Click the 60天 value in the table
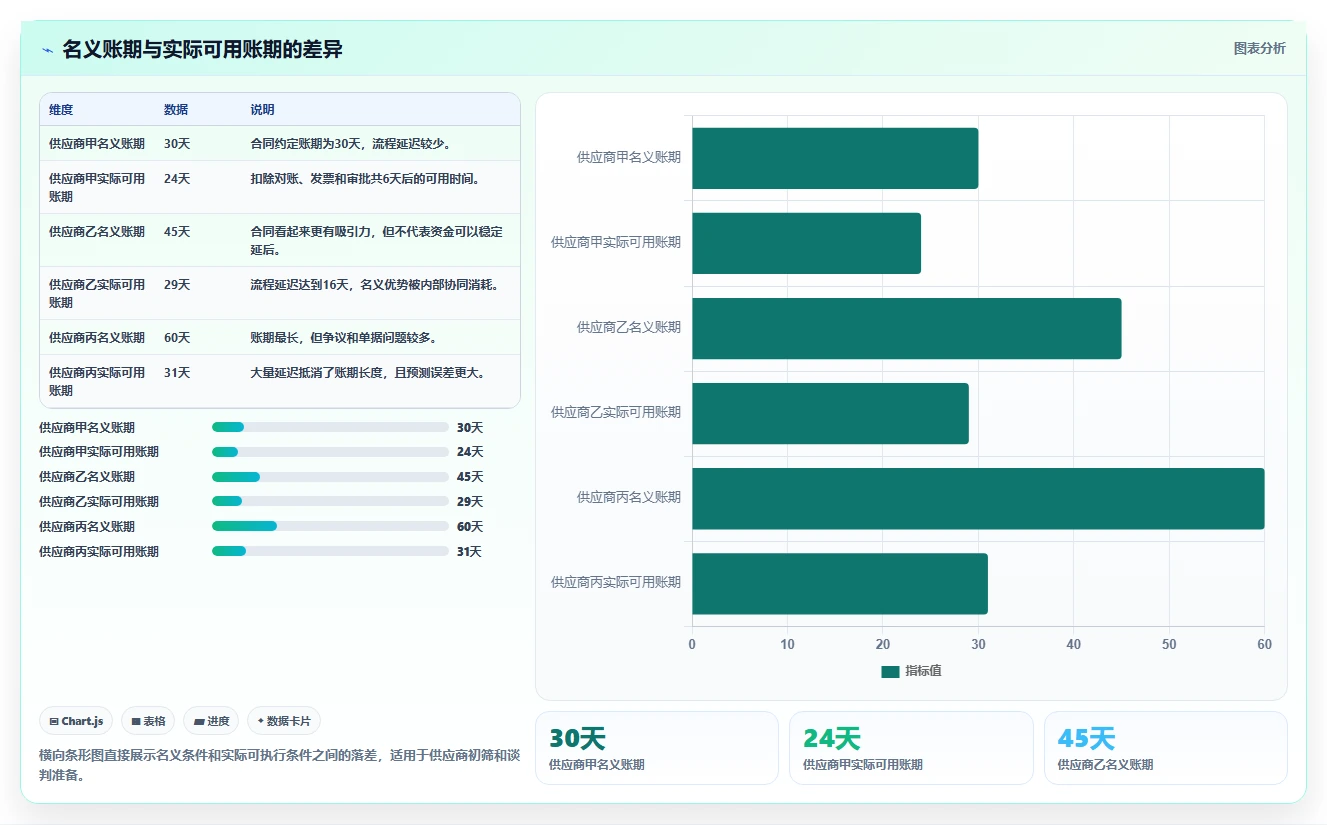 177,338
